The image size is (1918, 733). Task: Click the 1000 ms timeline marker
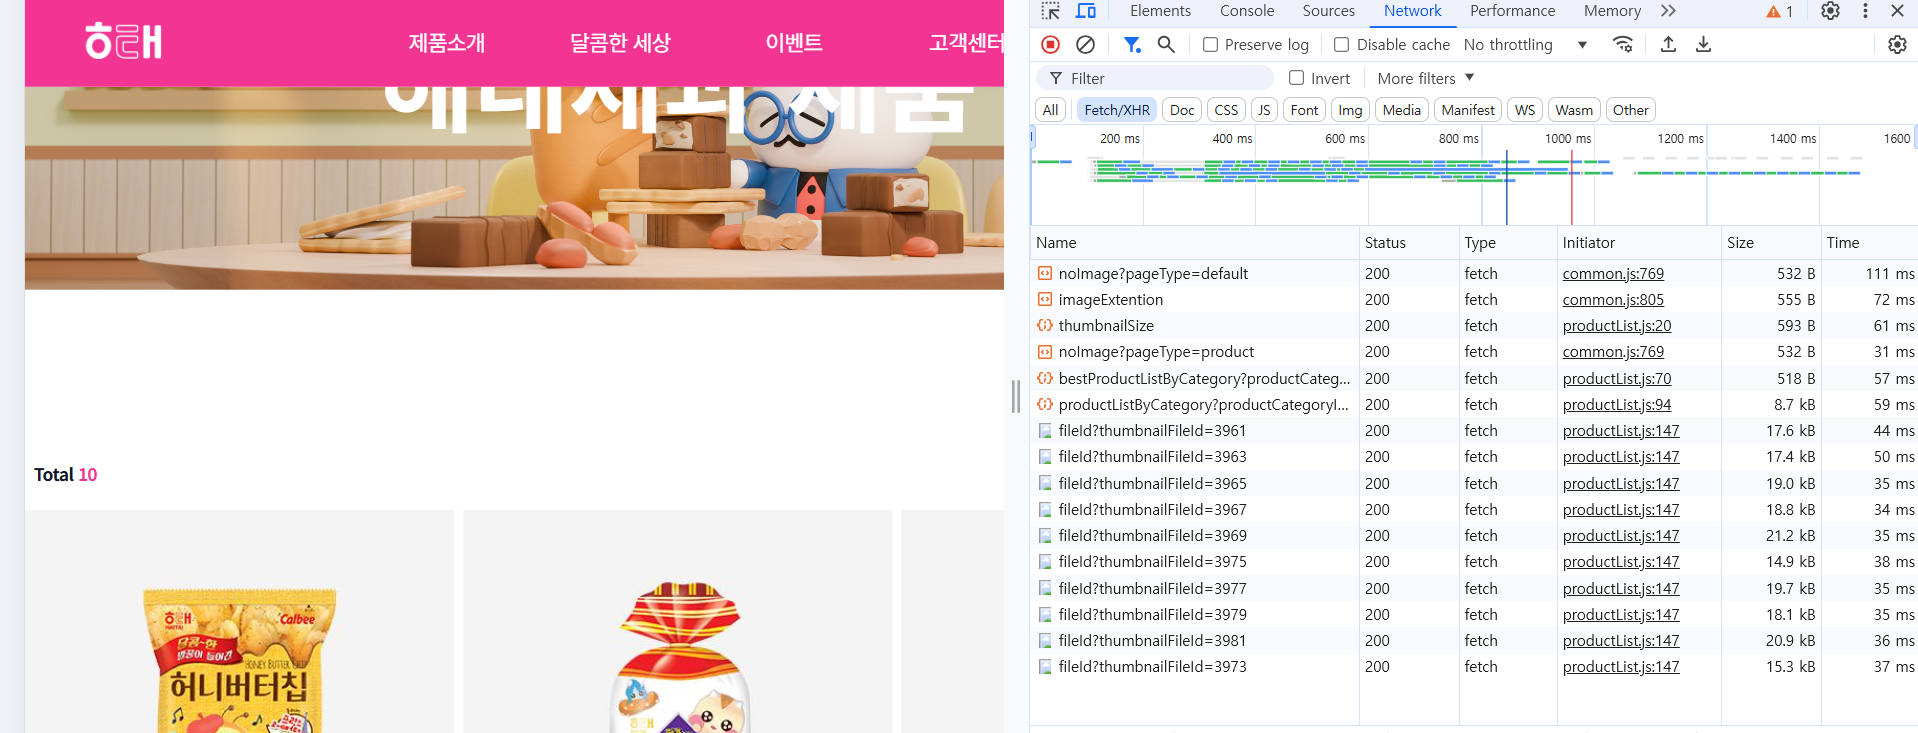[1567, 138]
